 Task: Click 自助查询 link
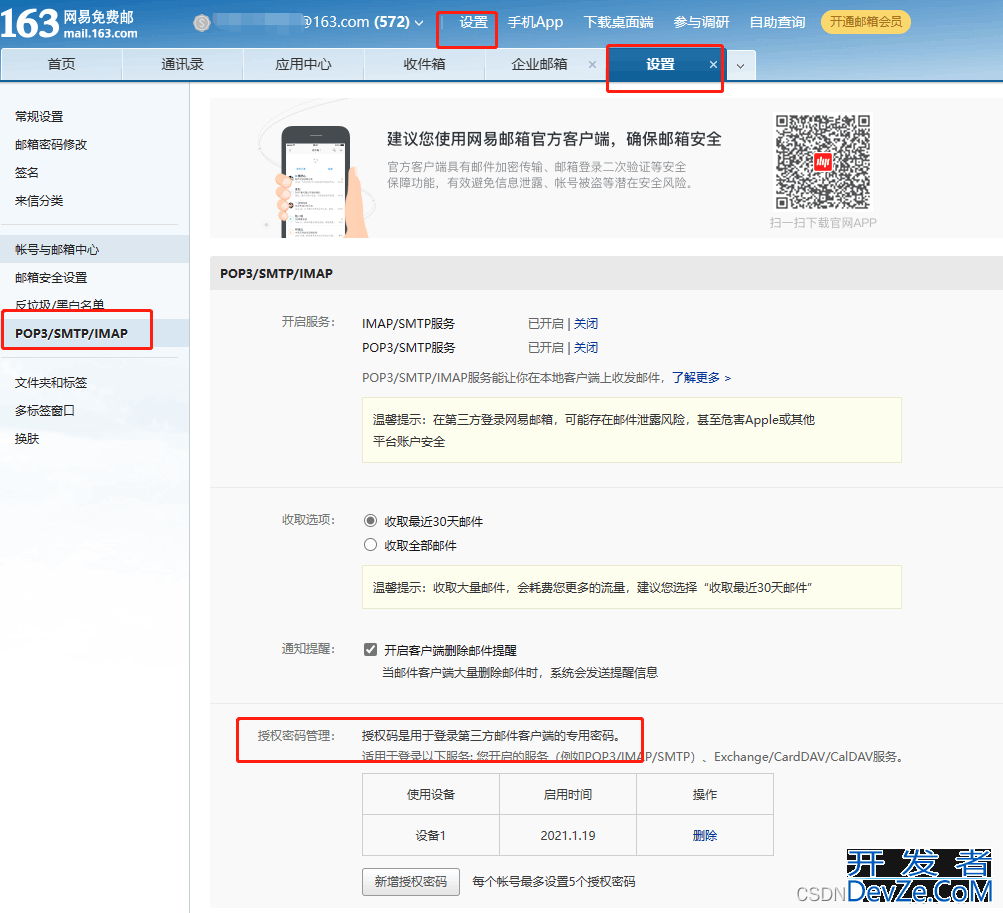(x=777, y=22)
